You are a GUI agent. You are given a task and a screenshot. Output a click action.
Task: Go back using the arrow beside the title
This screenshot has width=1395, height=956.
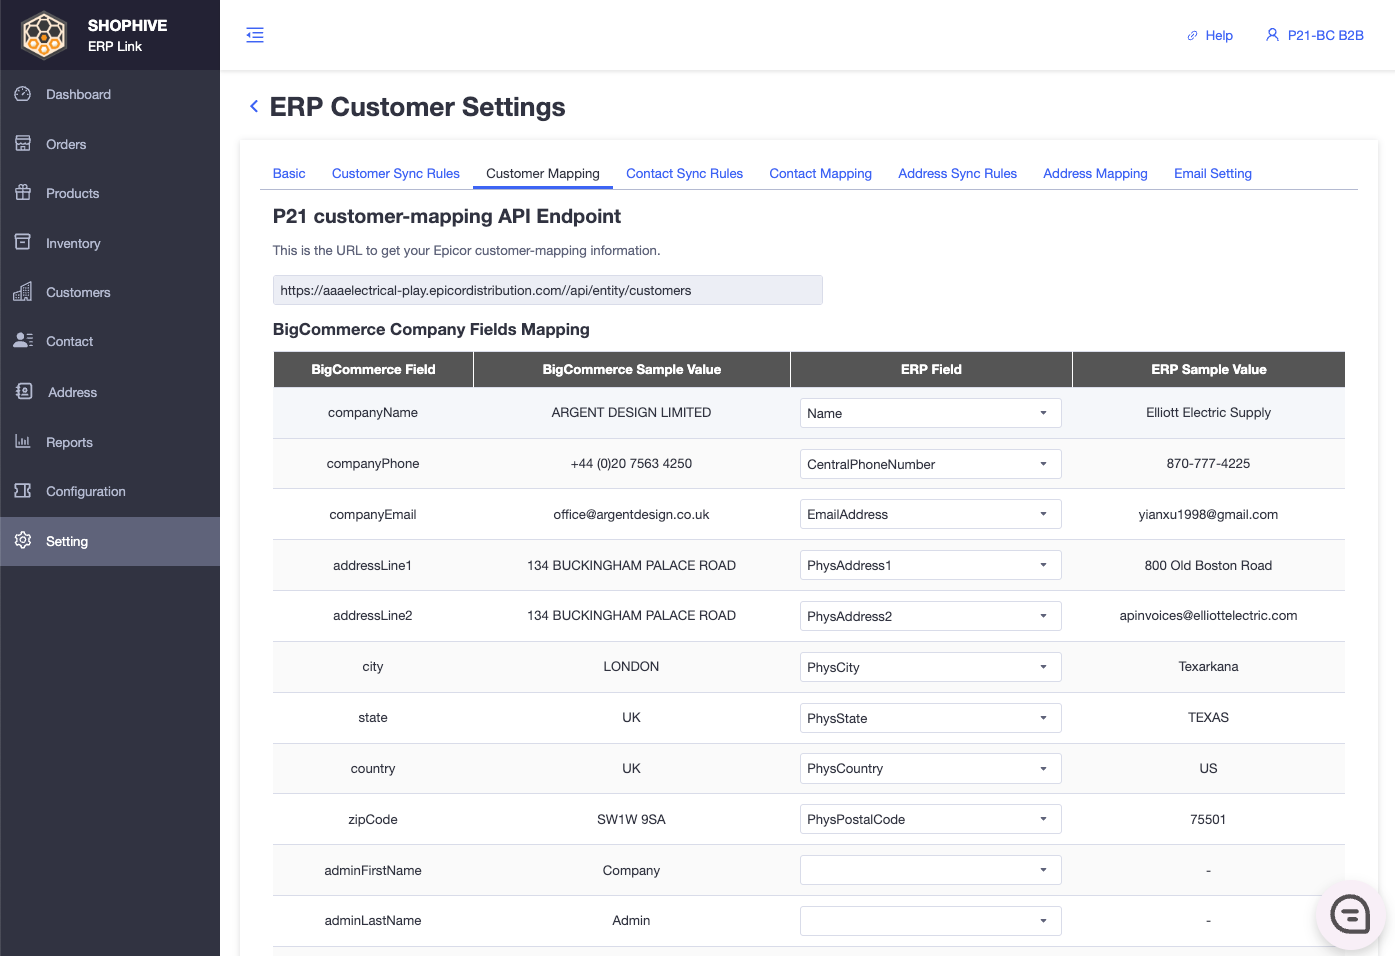(254, 106)
